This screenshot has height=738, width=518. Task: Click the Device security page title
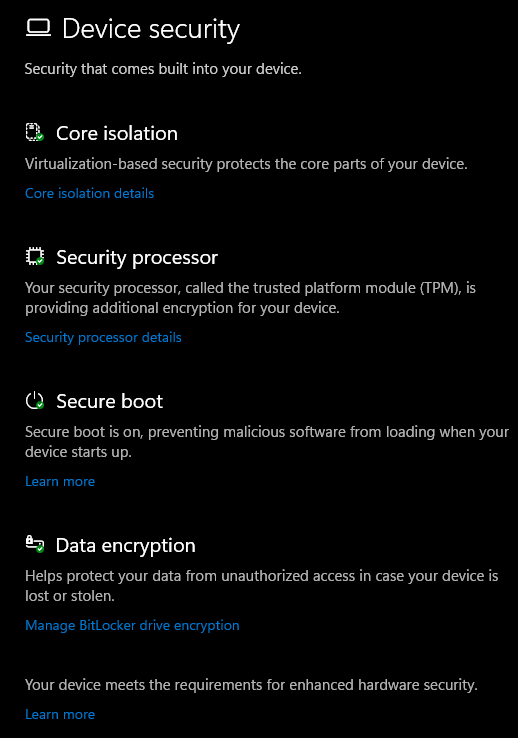[151, 29]
